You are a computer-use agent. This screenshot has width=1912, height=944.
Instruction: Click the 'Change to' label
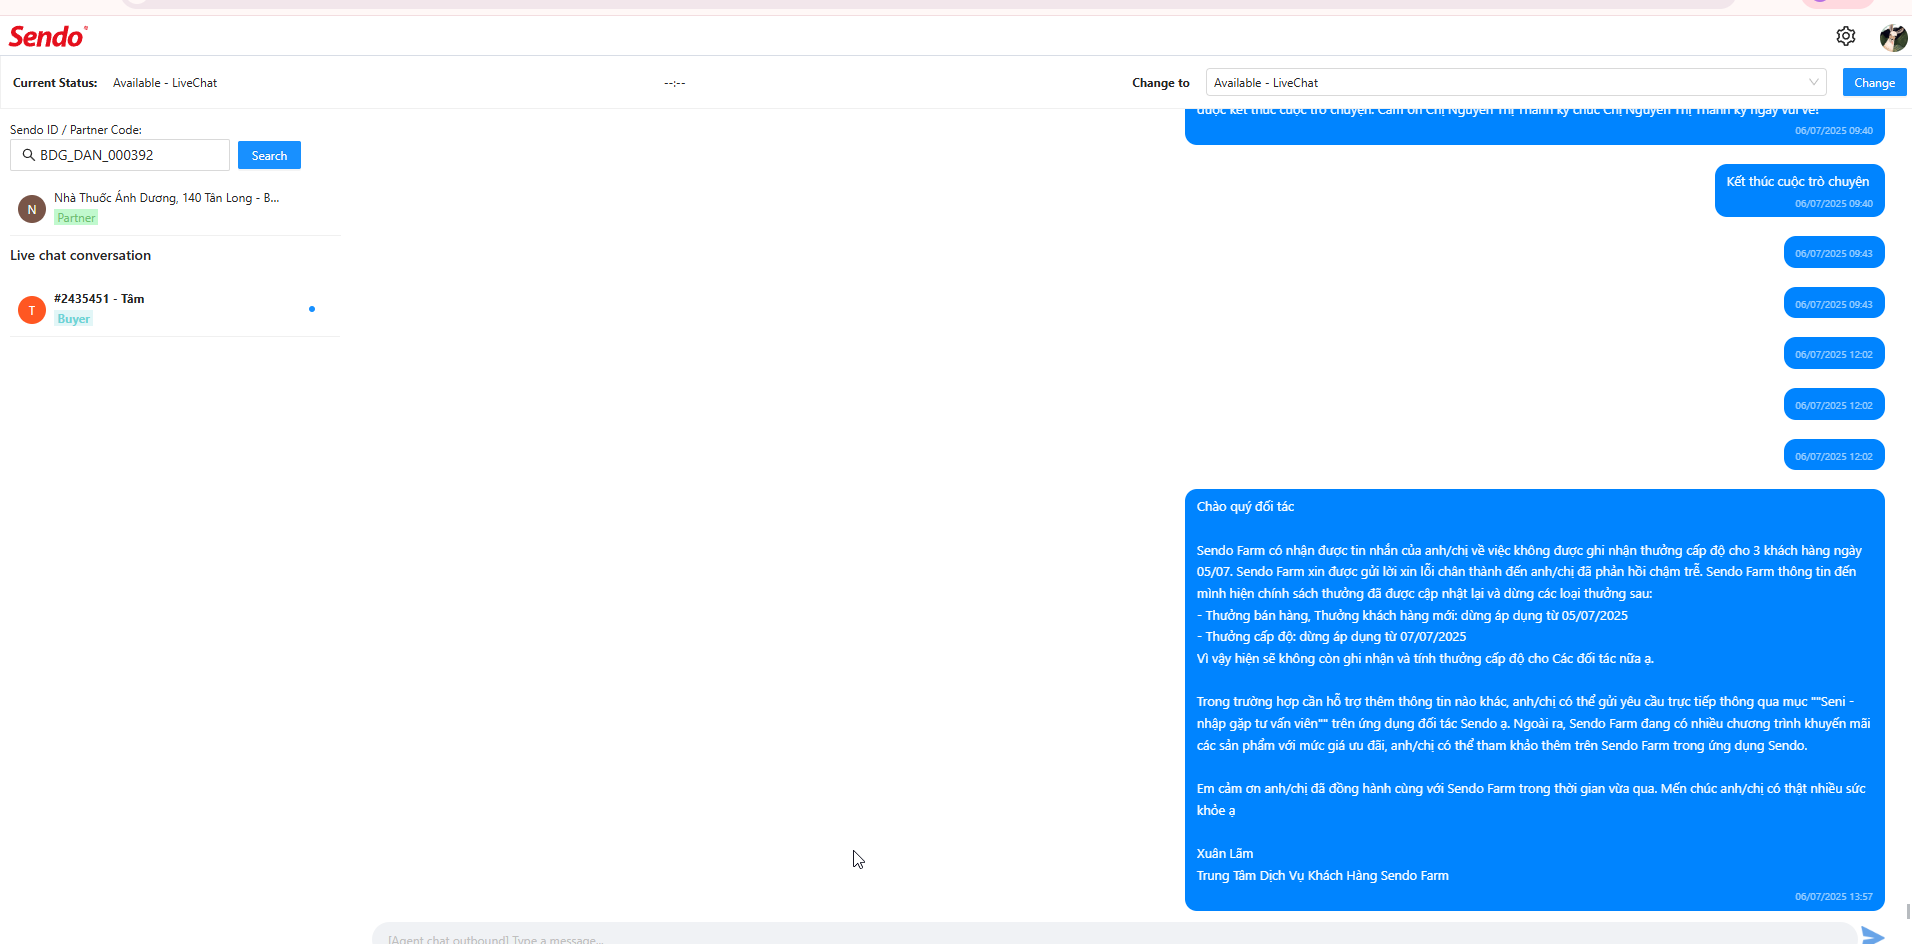[1161, 83]
